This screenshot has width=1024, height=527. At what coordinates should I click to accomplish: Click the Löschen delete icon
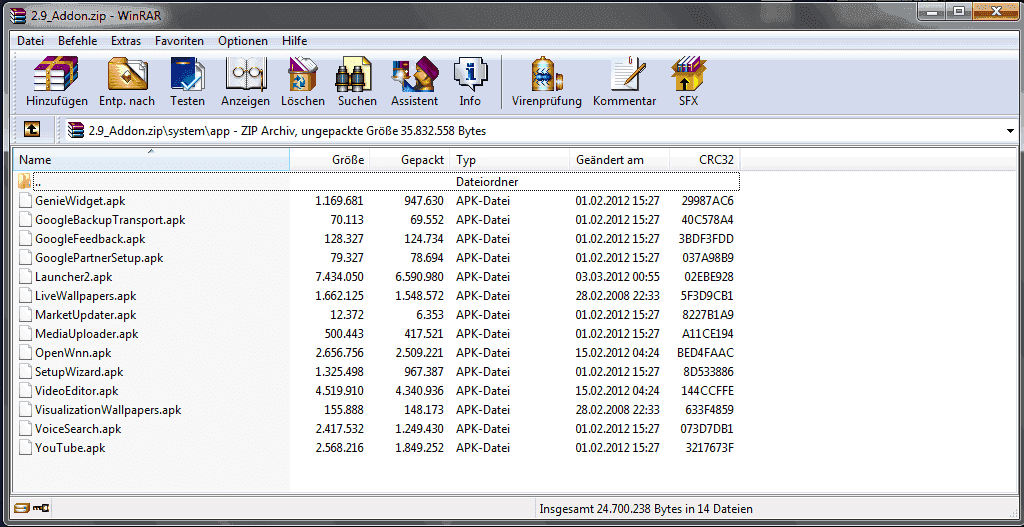pos(303,82)
